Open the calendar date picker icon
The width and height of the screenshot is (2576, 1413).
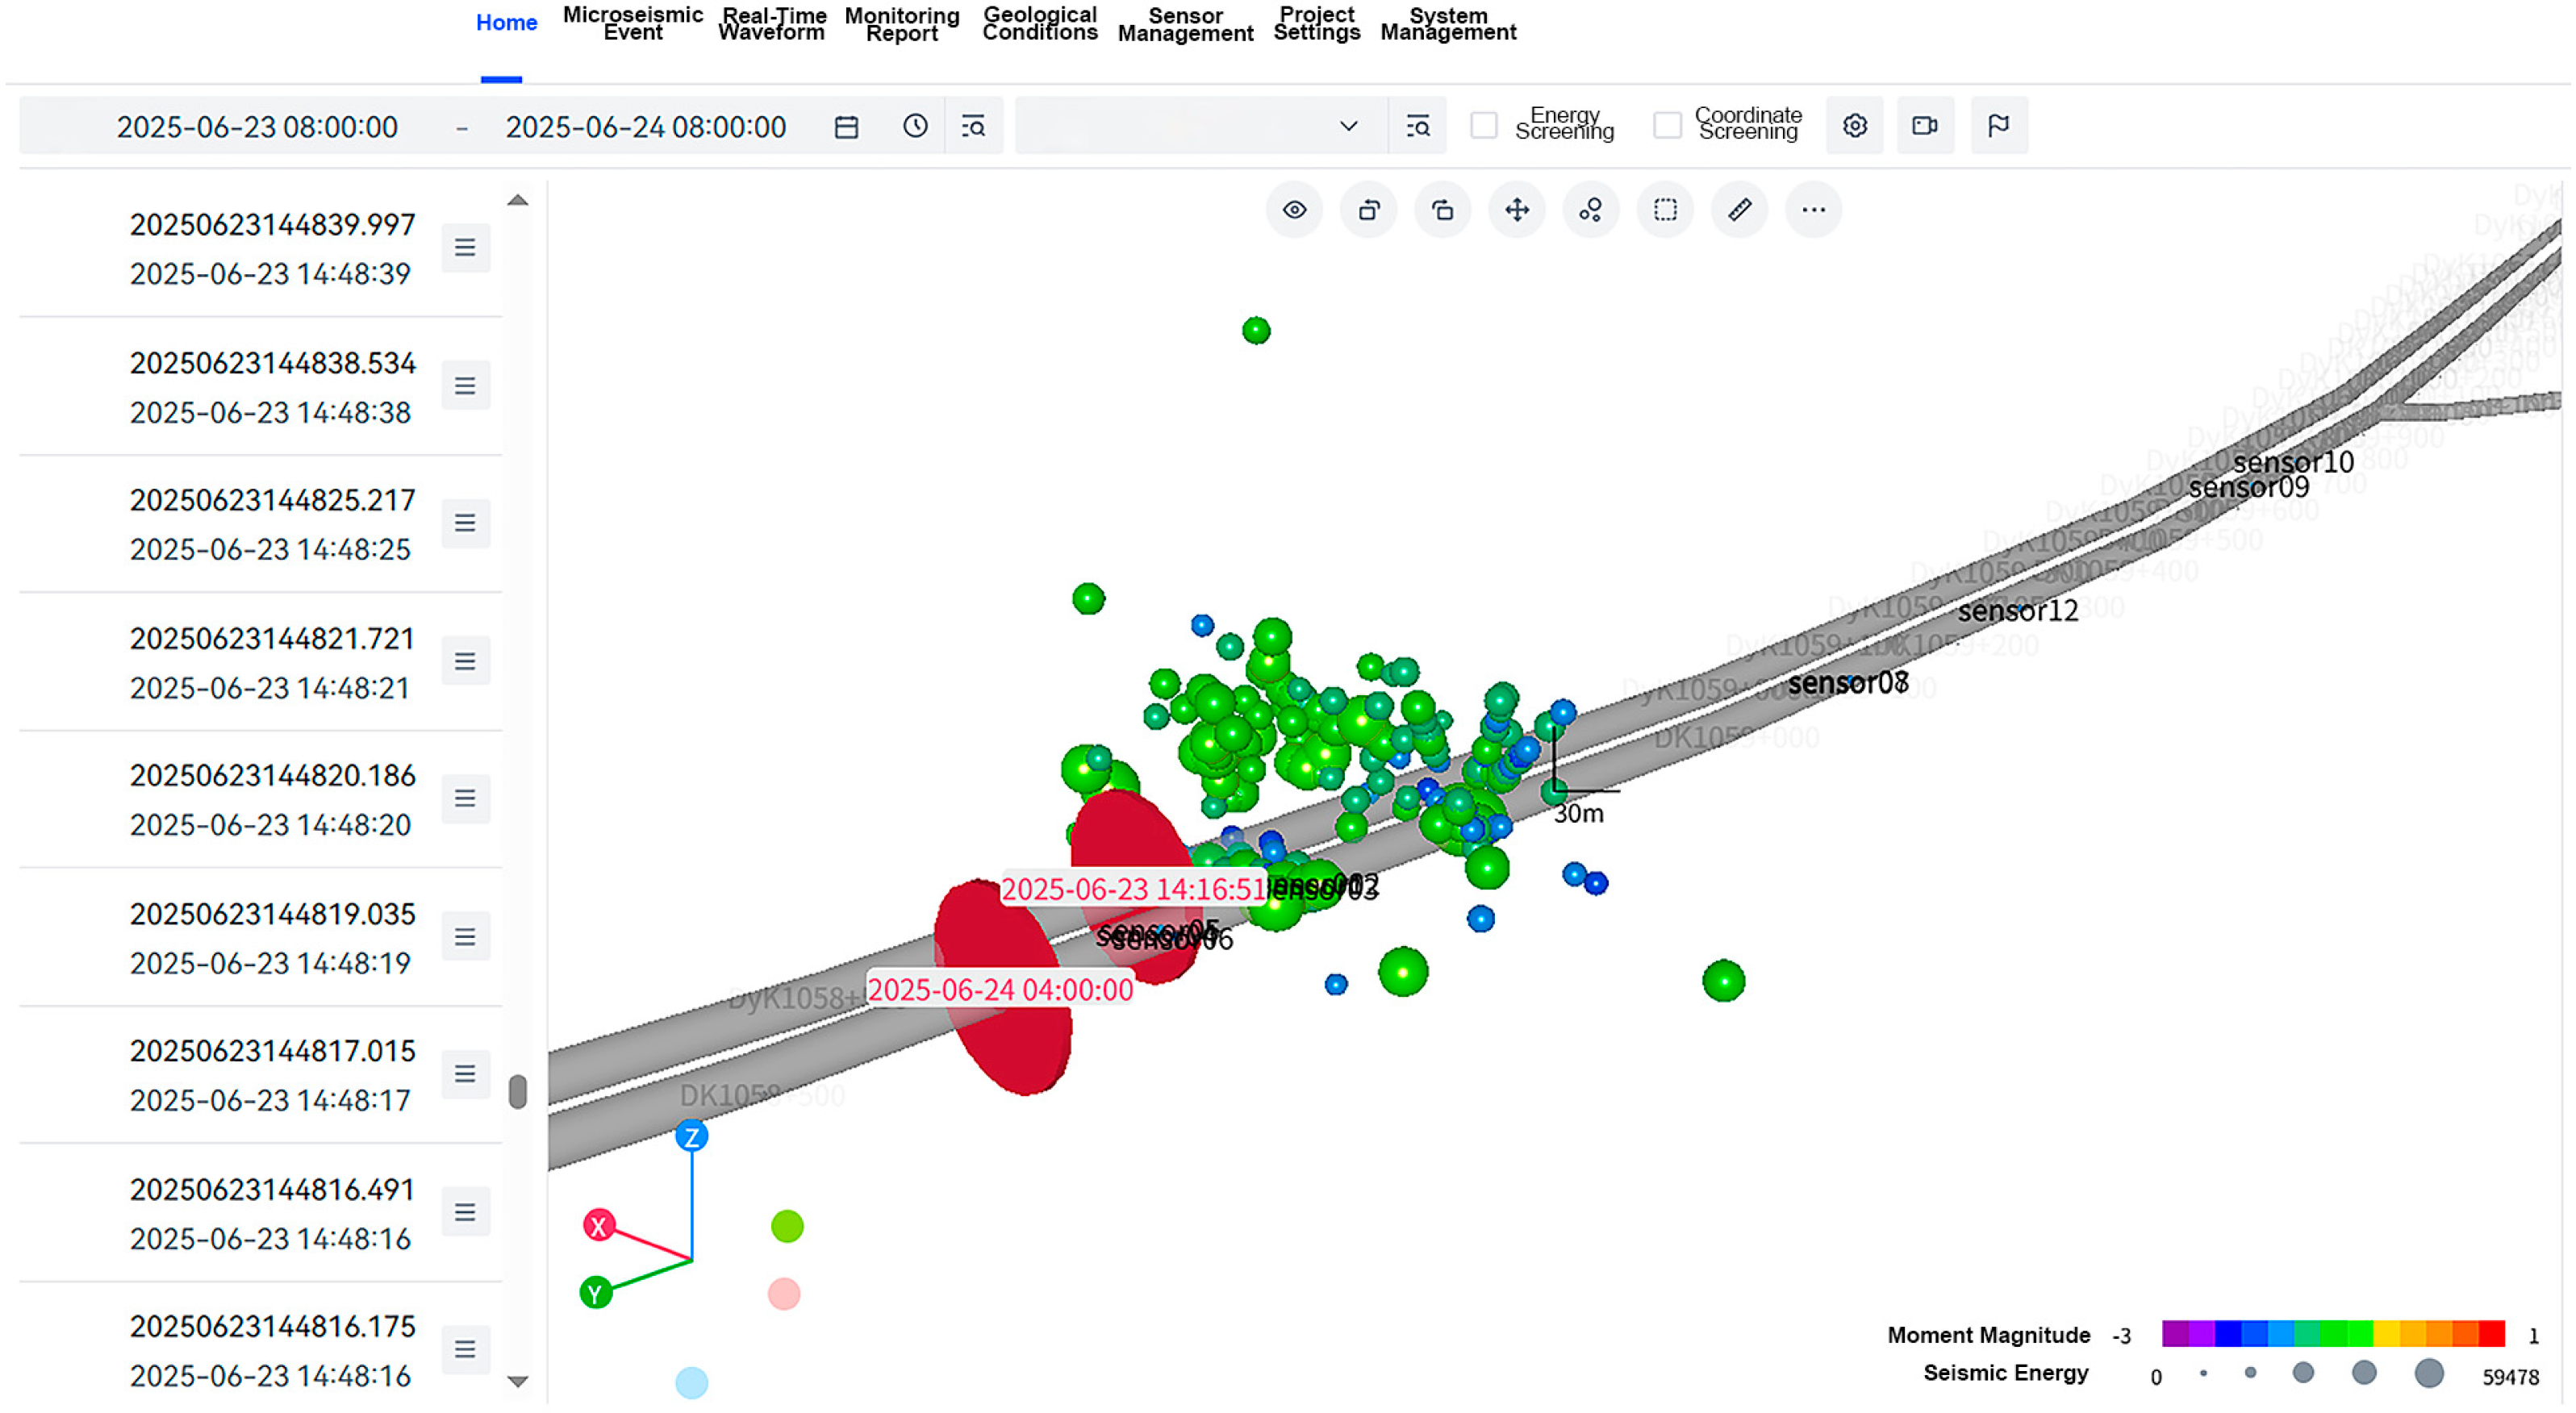click(846, 127)
